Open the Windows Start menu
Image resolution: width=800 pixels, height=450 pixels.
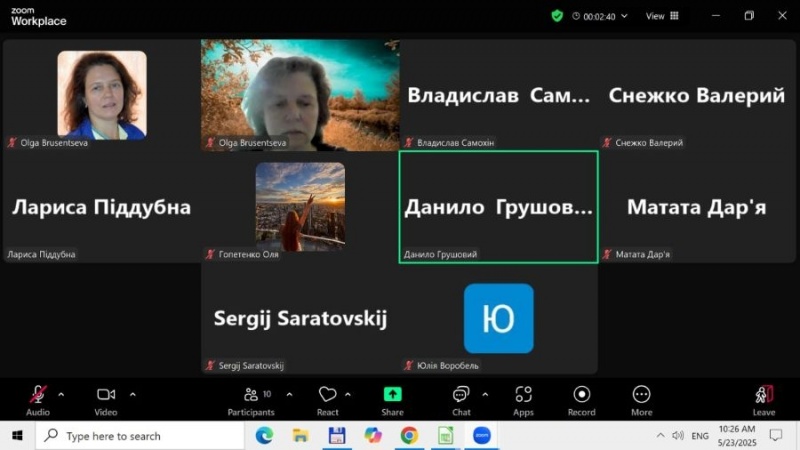pyautogui.click(x=17, y=436)
